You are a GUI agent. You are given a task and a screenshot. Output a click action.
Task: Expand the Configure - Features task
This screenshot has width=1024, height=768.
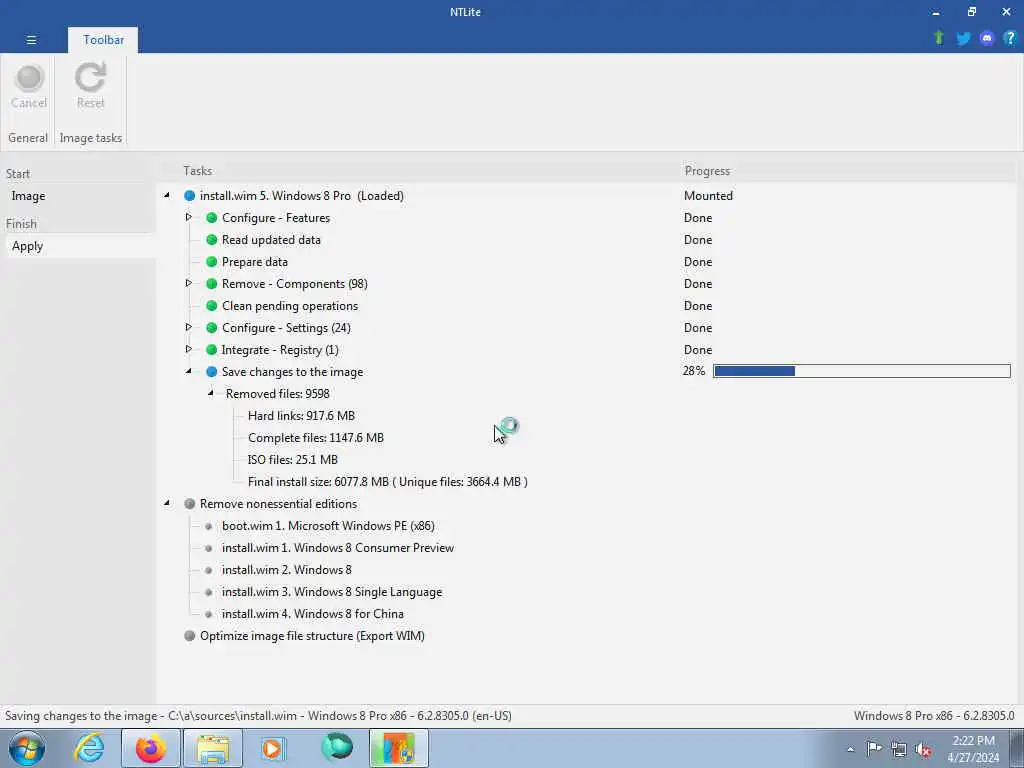(x=189, y=217)
